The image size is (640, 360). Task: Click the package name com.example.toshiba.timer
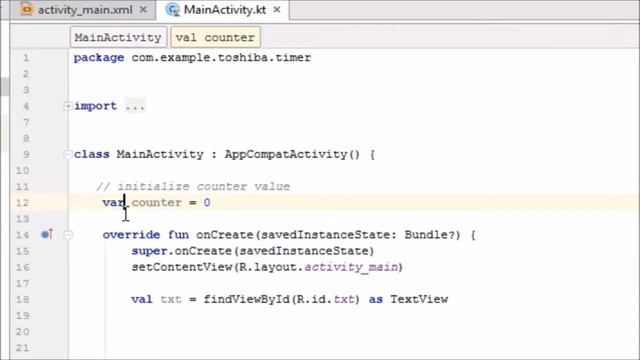tap(221, 58)
